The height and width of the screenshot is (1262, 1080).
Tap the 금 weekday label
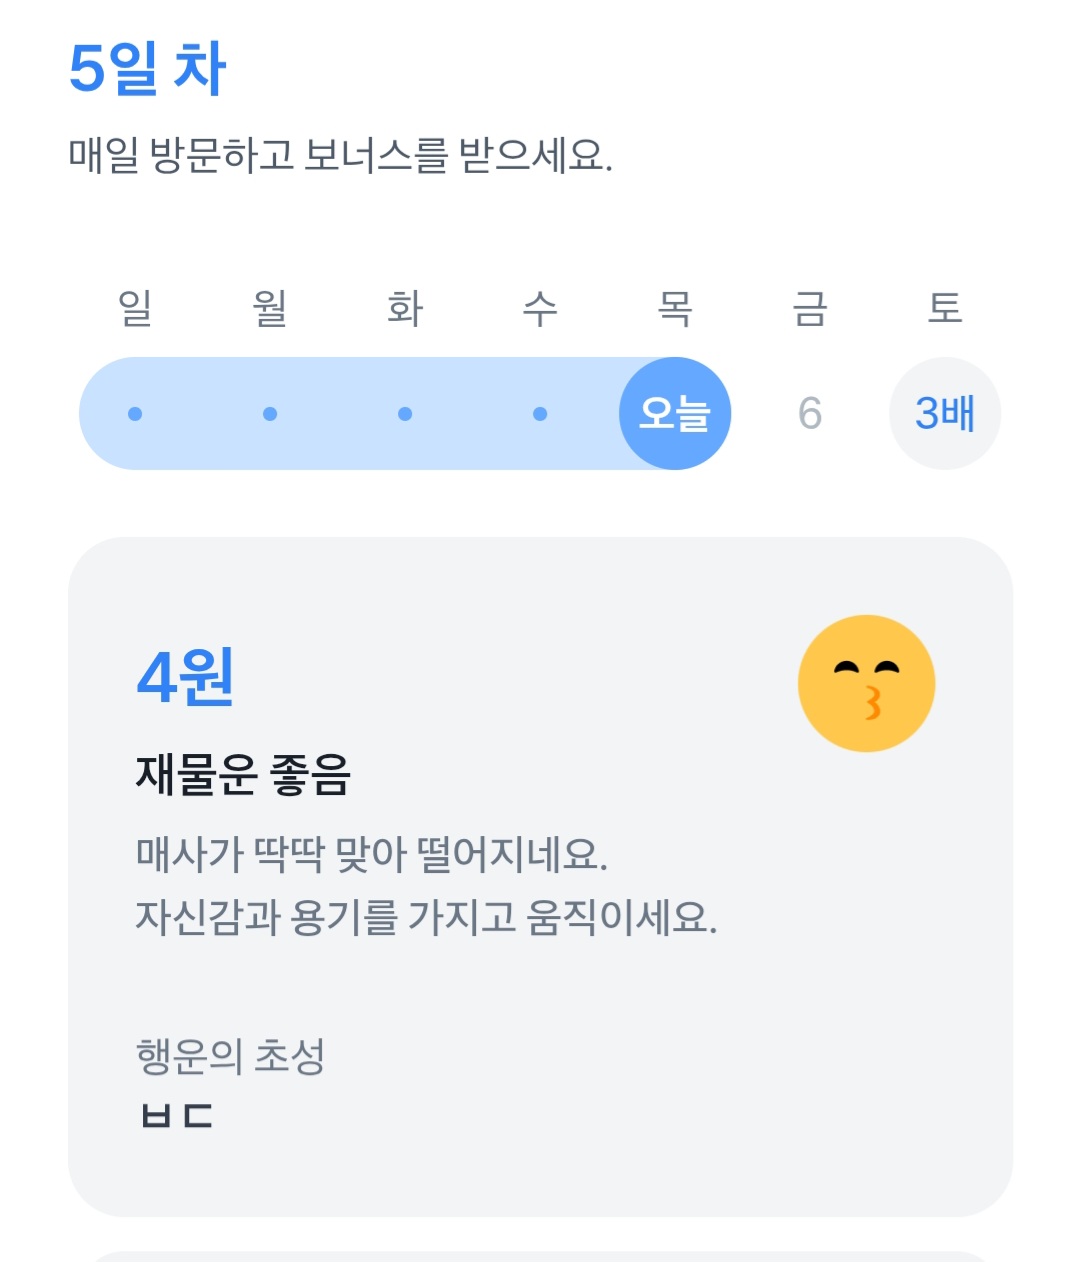point(810,308)
